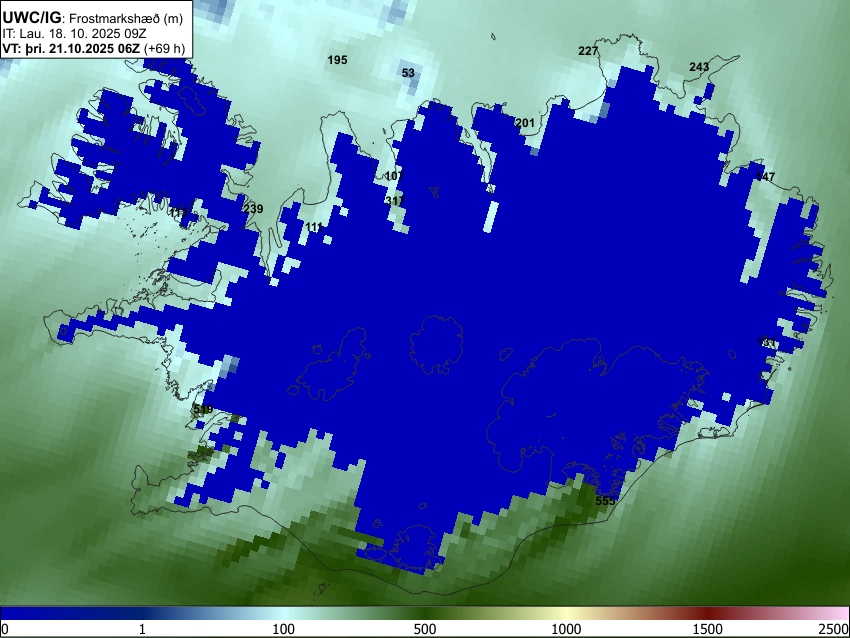Click the map value 555
The width and height of the screenshot is (850, 638).
coord(606,501)
